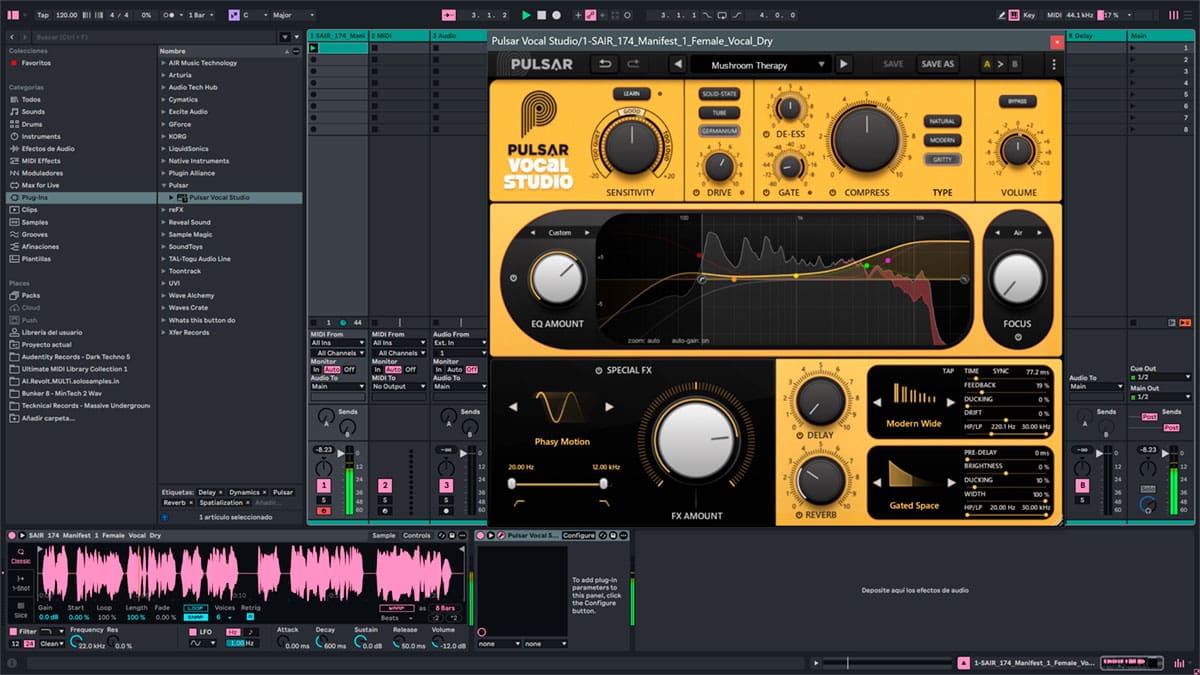Collapse the Pulsar plug-in folder
Screen dimensions: 1200x675
click(x=163, y=185)
